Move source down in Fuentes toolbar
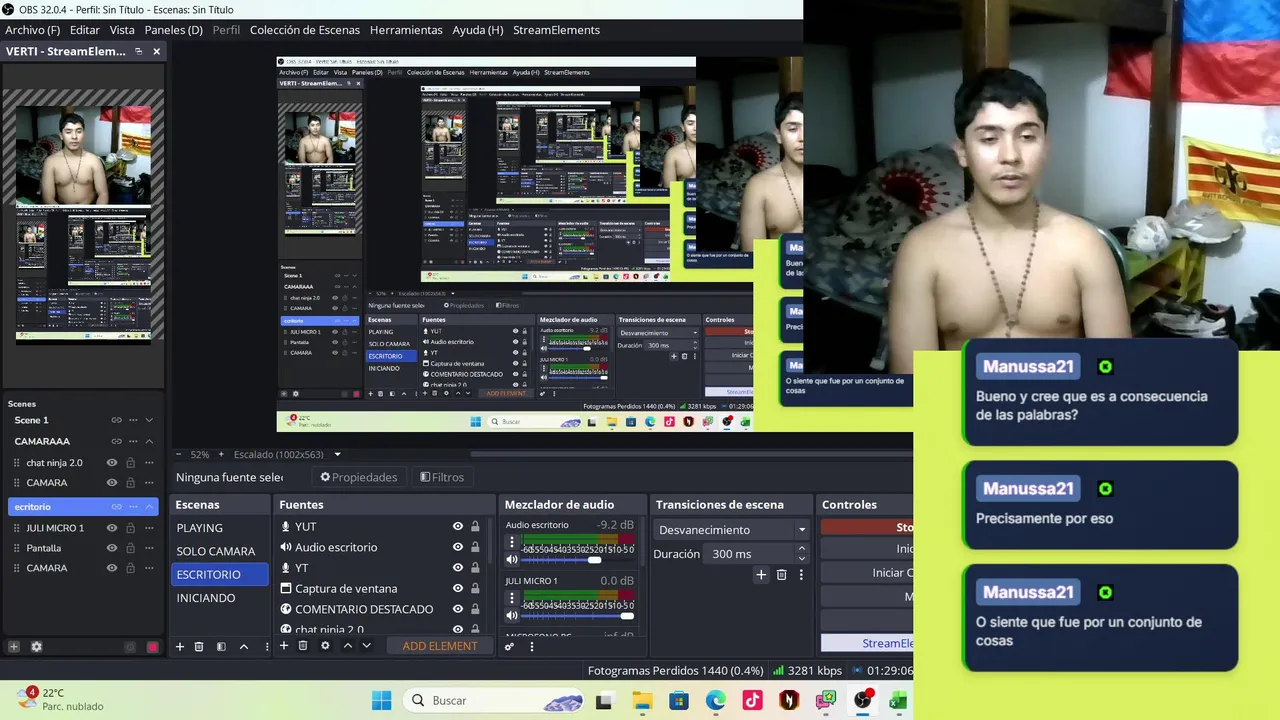Screen dimensions: 1280x720 click(x=366, y=646)
